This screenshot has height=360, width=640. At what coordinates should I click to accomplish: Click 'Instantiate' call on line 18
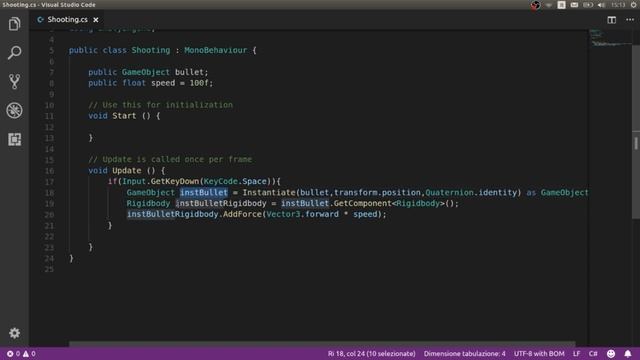269,192
